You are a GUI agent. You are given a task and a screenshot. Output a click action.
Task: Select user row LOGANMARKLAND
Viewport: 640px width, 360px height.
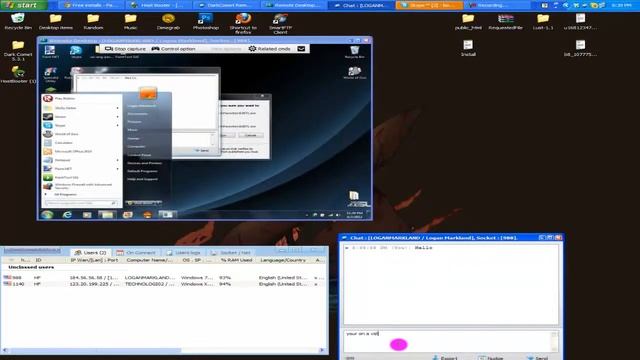click(163, 278)
